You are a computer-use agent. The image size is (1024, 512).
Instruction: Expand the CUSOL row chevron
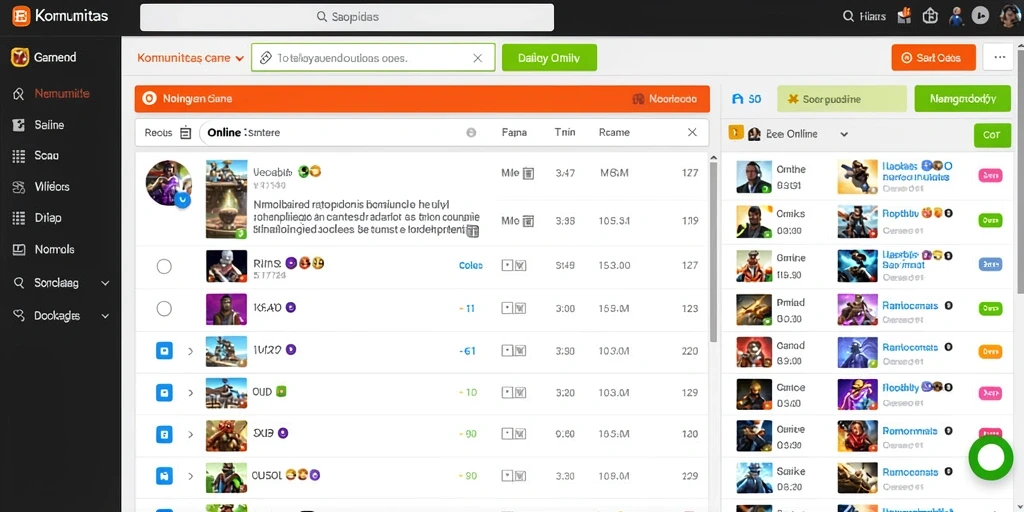pyautogui.click(x=191, y=476)
